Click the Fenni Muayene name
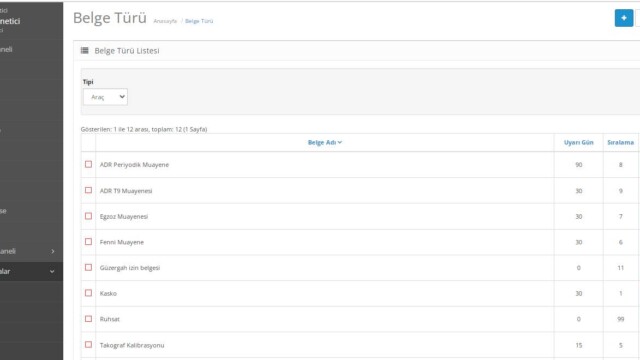The height and width of the screenshot is (360, 640). (x=122, y=242)
